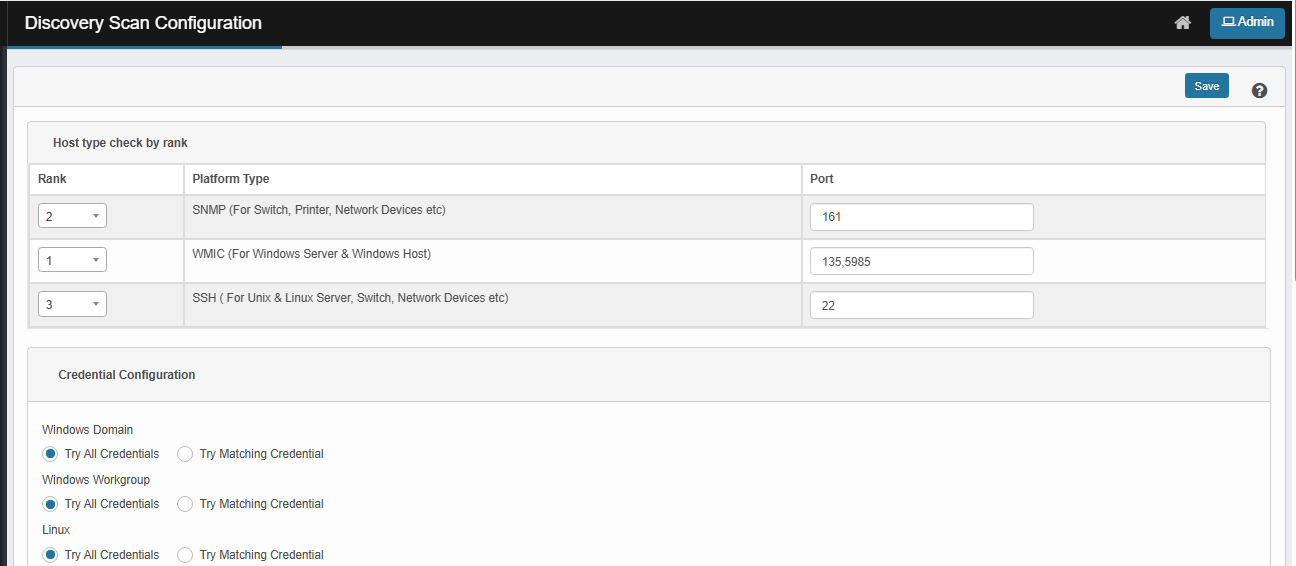This screenshot has height=566, width=1296.
Task: Select Try Matching Credential for Windows Workgroup
Action: [x=185, y=504]
